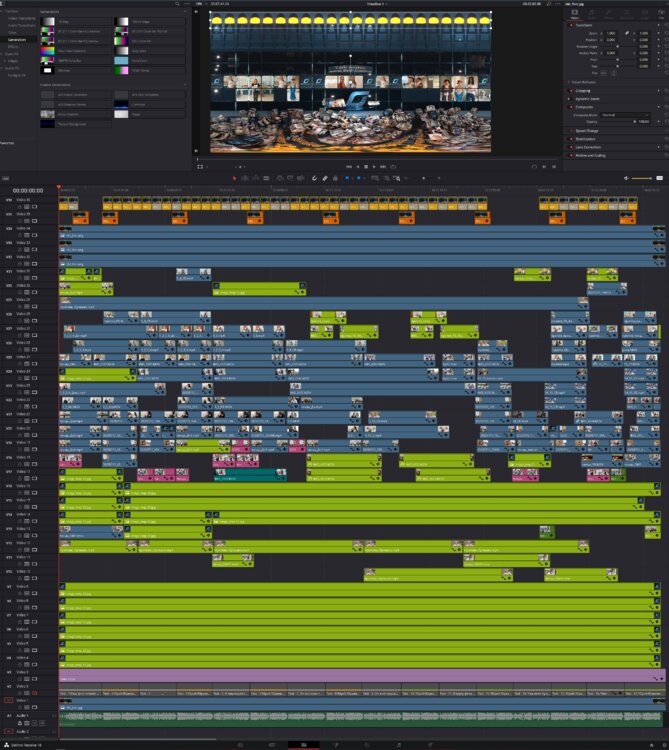This screenshot has height=750, width=669.
Task: Open project settings gear at bottom right
Action: click(x=659, y=745)
